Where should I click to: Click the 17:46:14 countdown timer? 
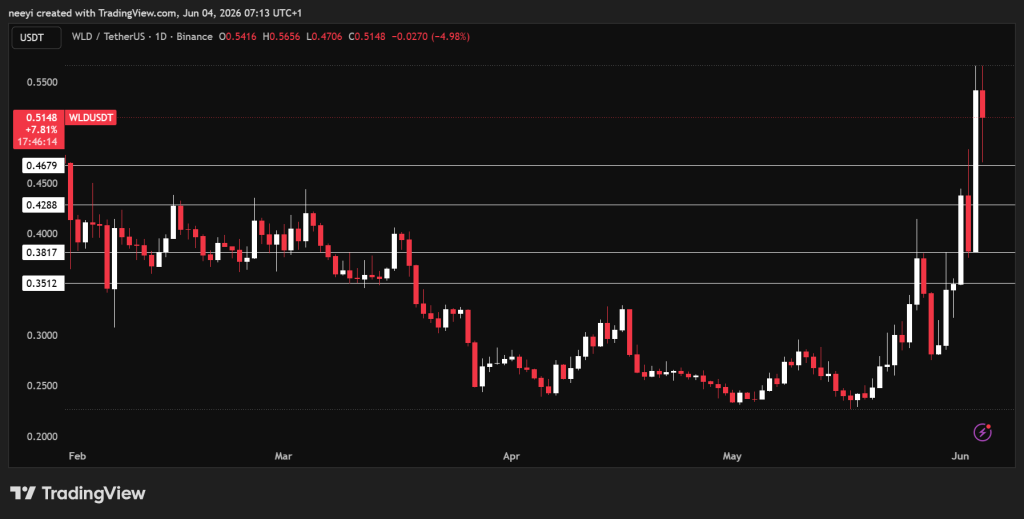point(37,141)
